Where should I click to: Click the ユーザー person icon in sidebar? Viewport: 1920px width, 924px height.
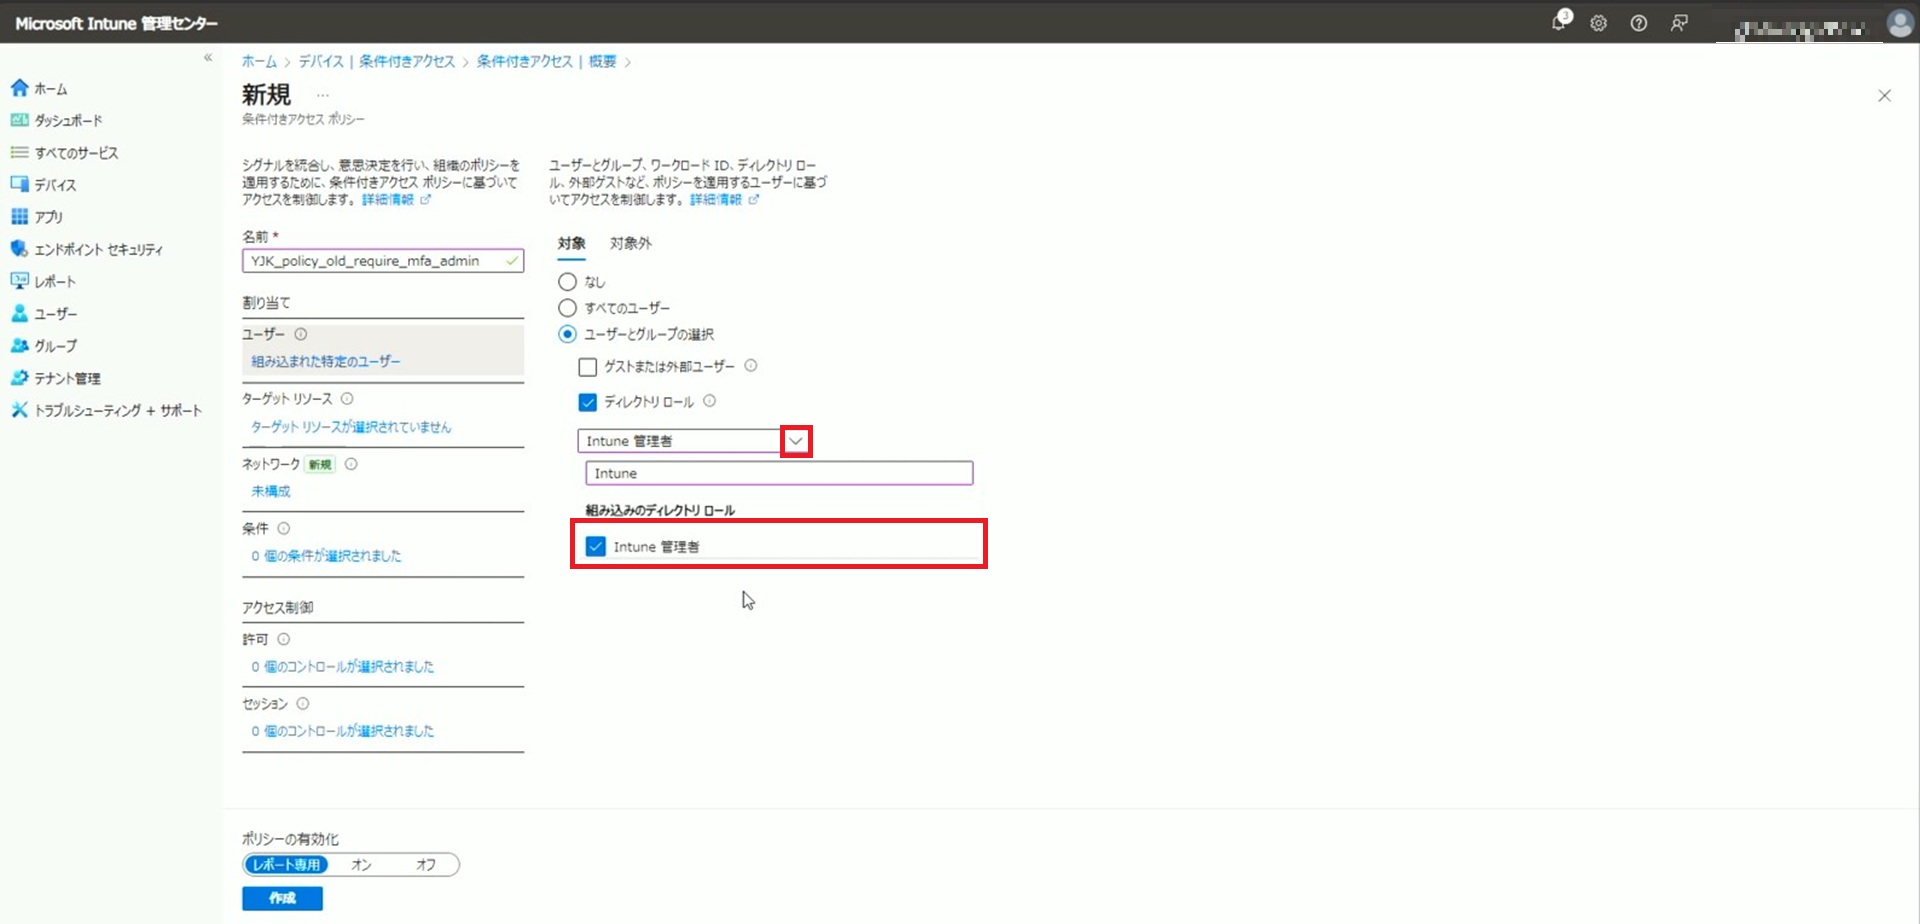(x=19, y=313)
